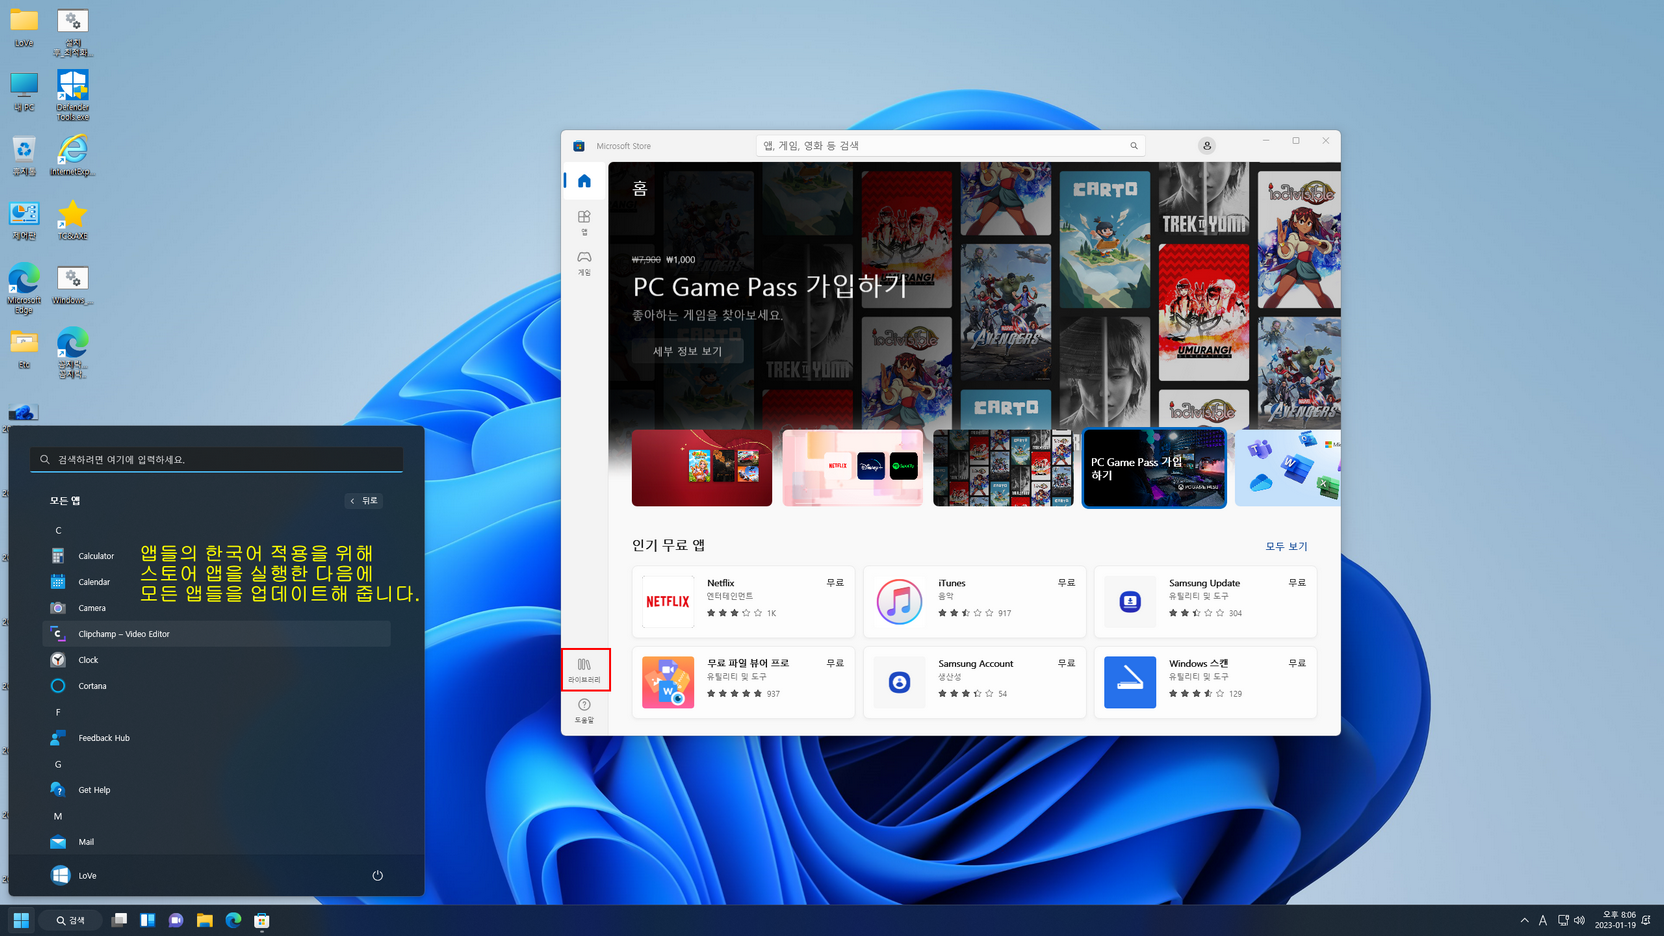Click the IME language indicator A
Screen dimensions: 1664x936
[1543, 920]
